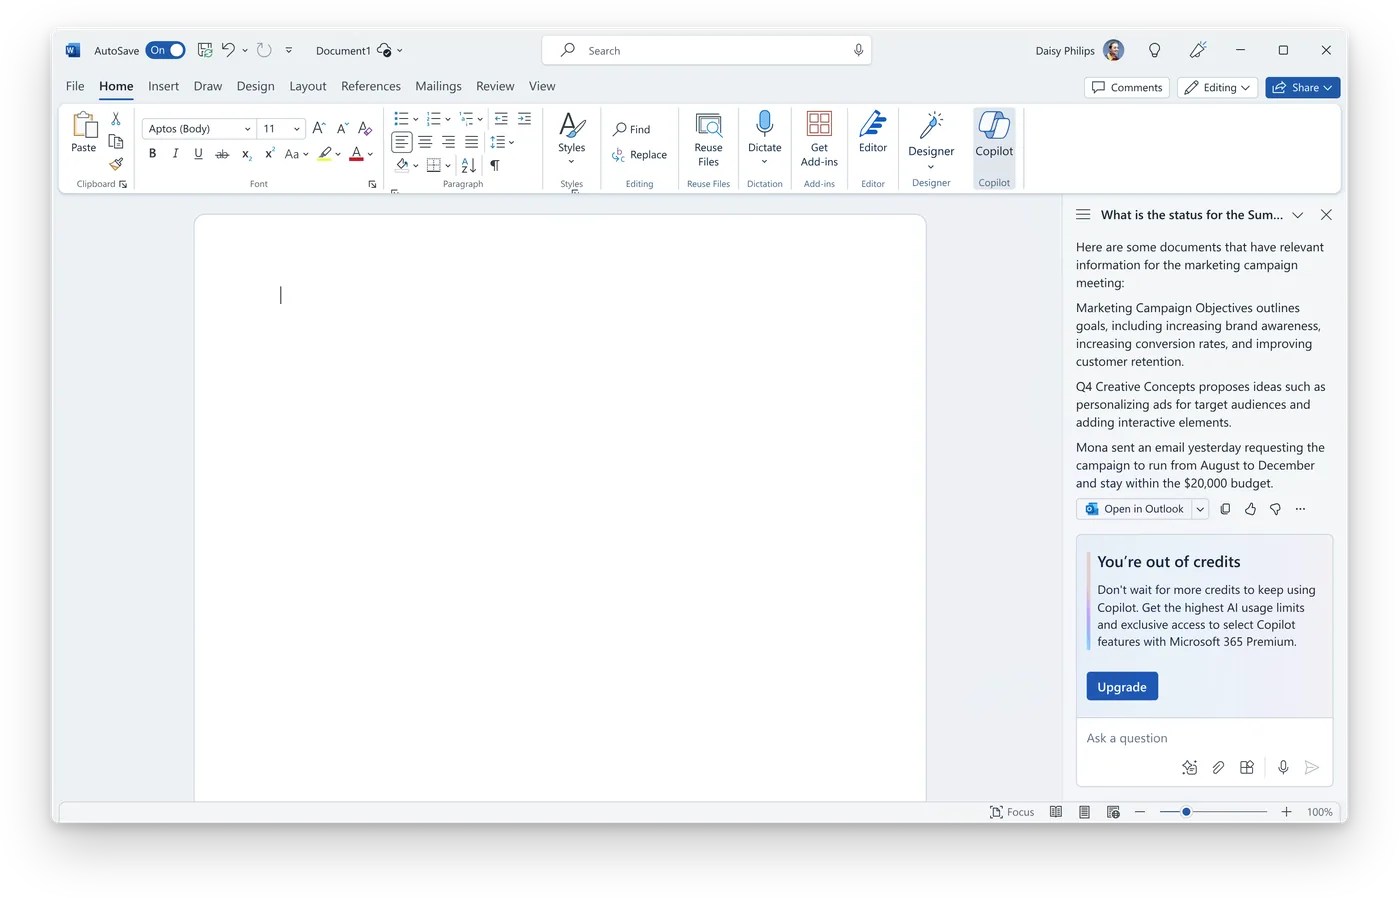Open the font size 11 dropdown
Screen dimensions: 1400x898
[297, 129]
